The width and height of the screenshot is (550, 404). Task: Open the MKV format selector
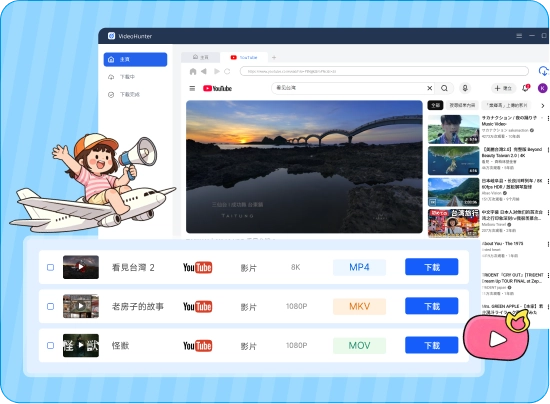[x=360, y=307]
